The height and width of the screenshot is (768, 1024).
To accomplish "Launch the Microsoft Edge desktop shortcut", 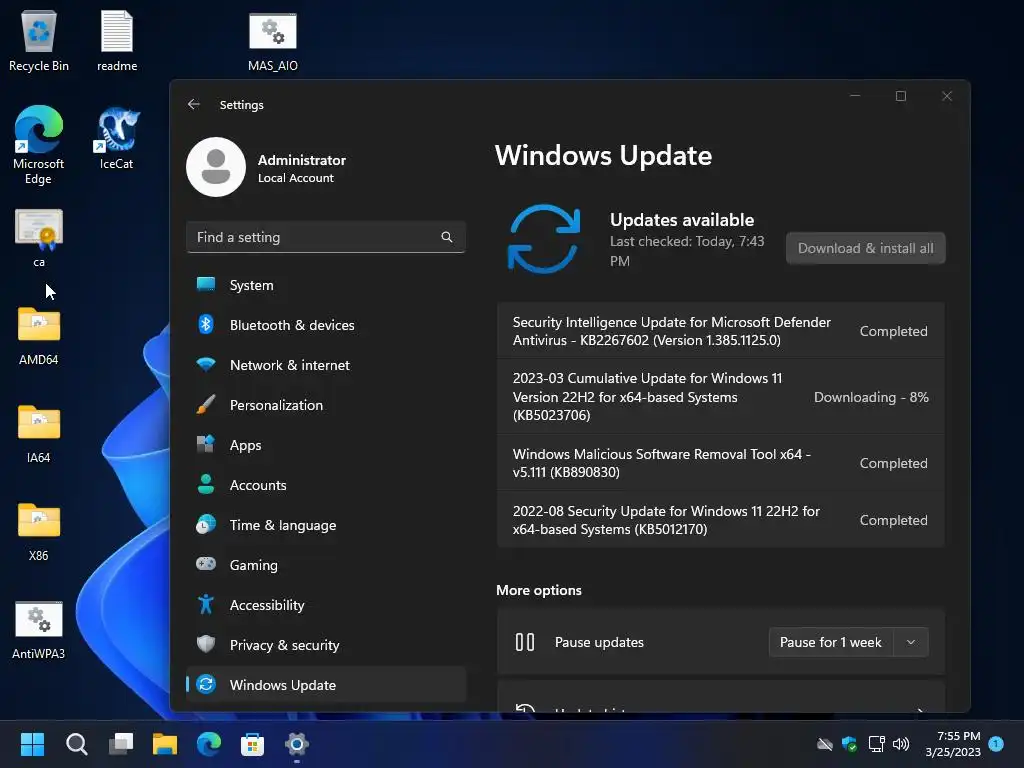I will point(39,144).
